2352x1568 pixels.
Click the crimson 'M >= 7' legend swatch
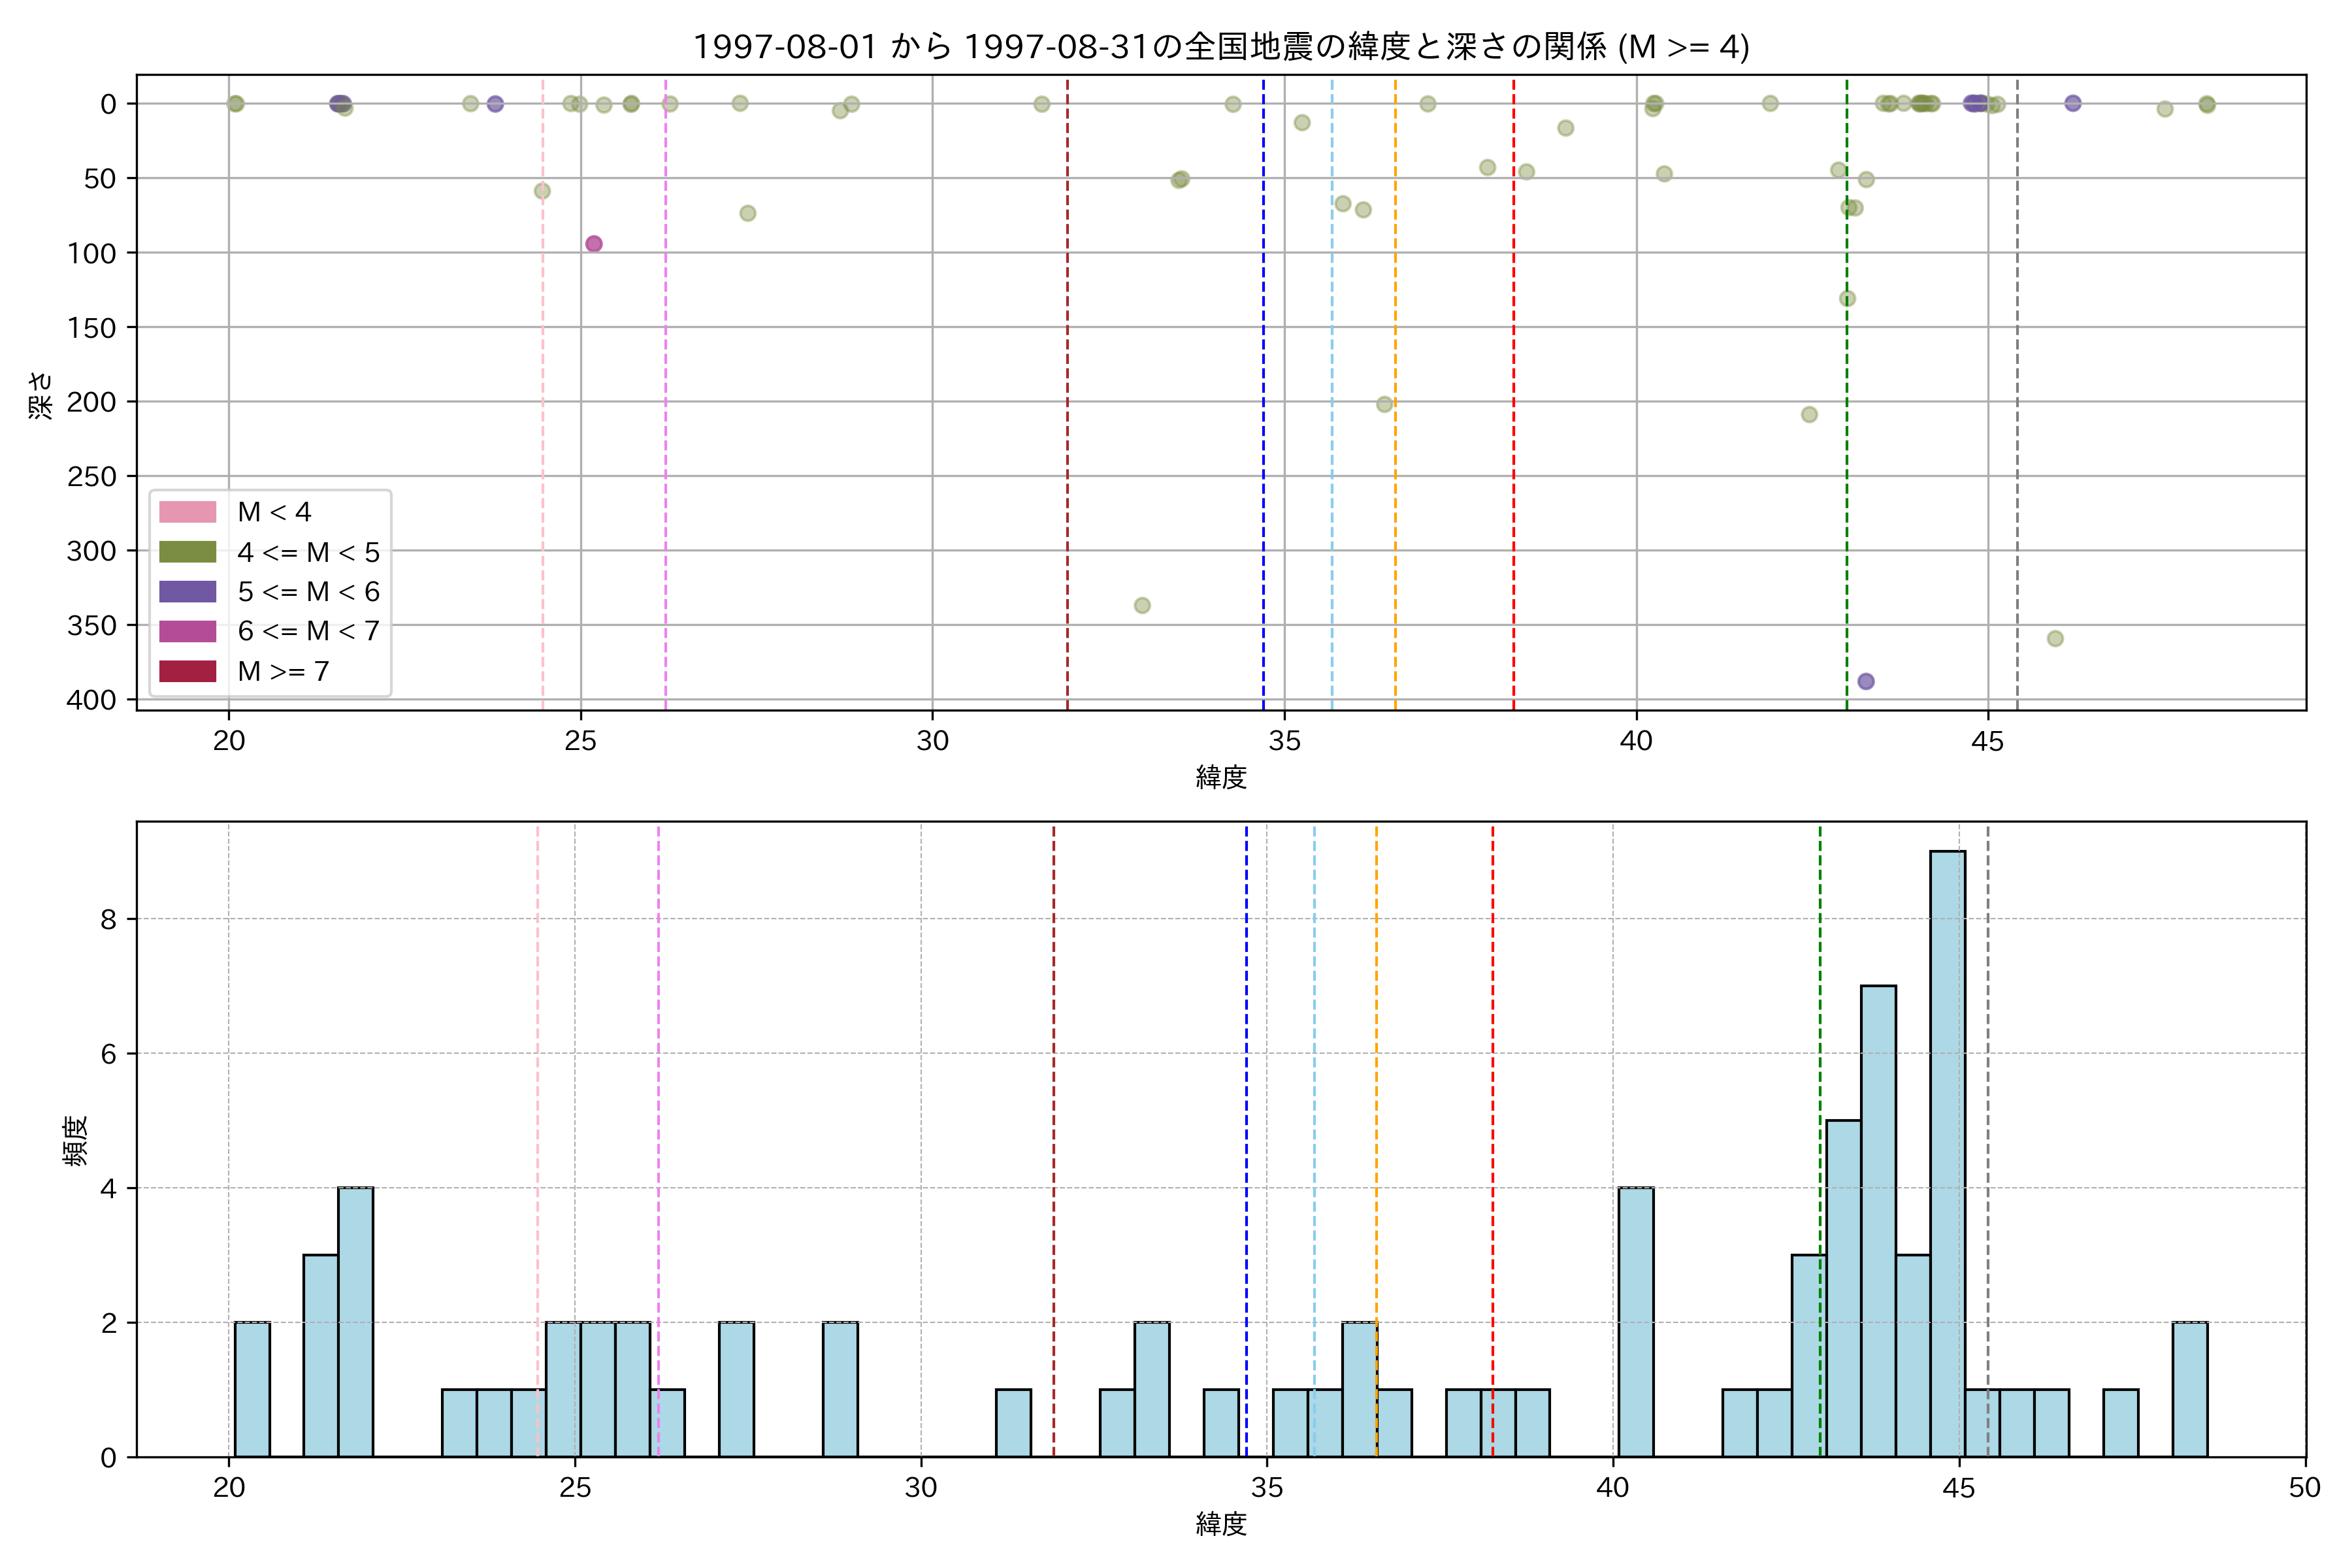[188, 671]
